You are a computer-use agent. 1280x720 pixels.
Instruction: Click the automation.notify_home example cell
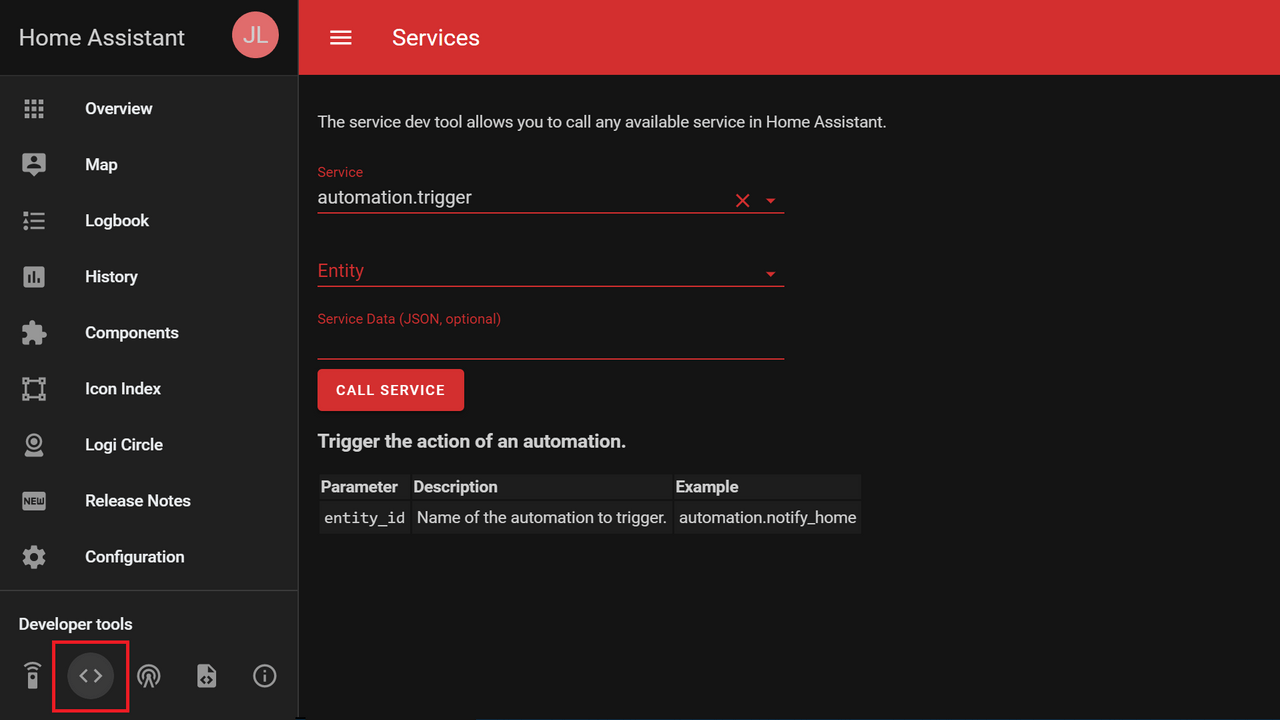pos(768,518)
